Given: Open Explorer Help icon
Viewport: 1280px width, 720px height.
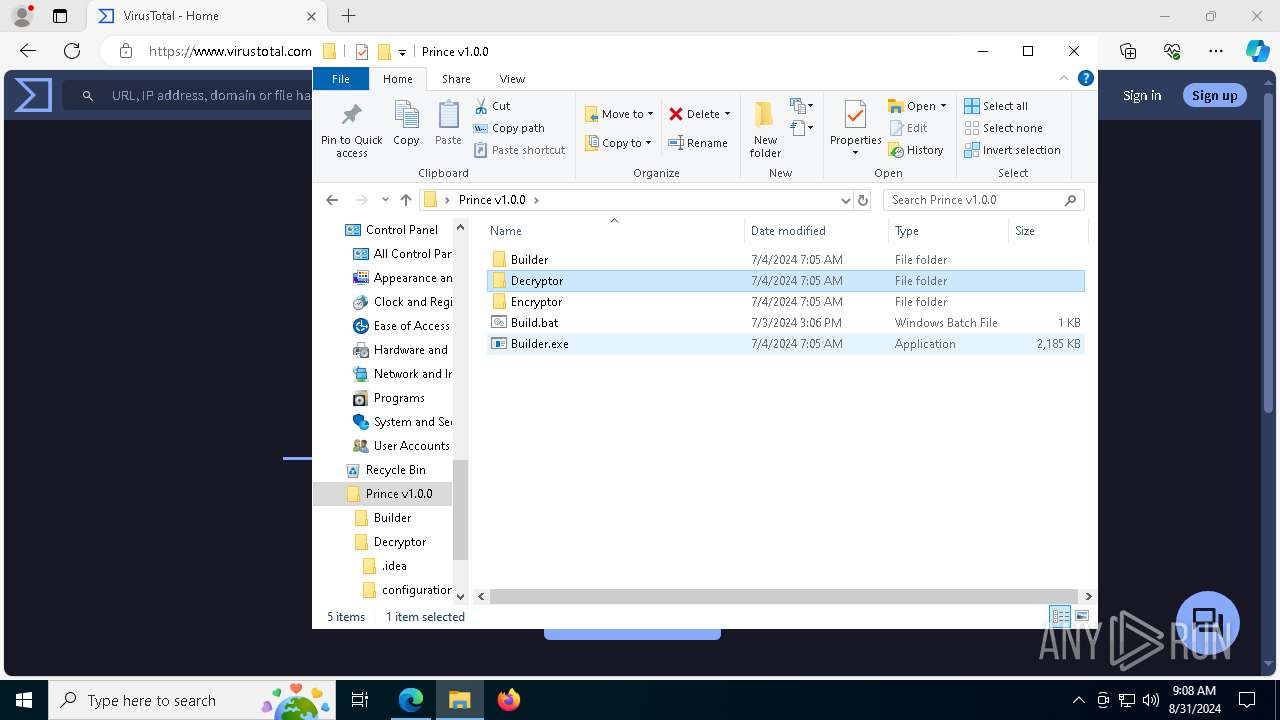Looking at the screenshot, I should click(x=1086, y=78).
